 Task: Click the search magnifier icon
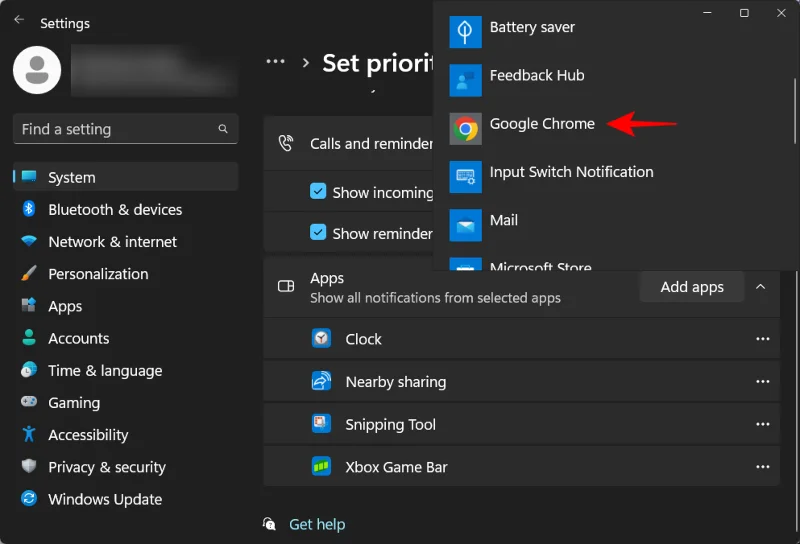tap(223, 129)
